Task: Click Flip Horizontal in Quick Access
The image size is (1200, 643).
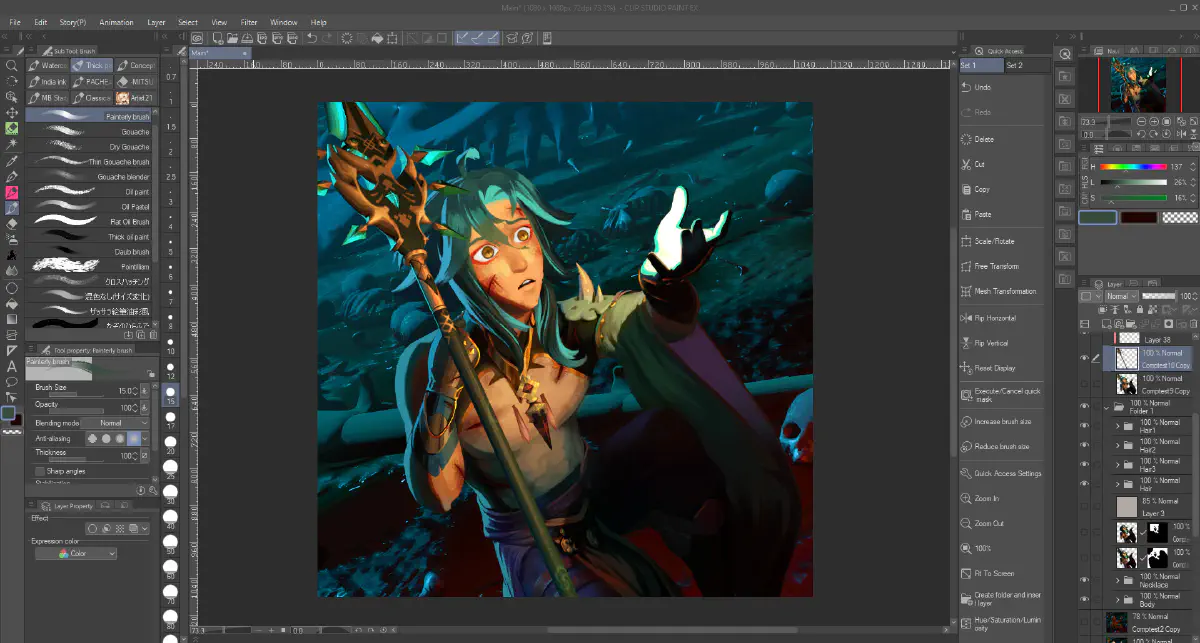Action: (994, 318)
